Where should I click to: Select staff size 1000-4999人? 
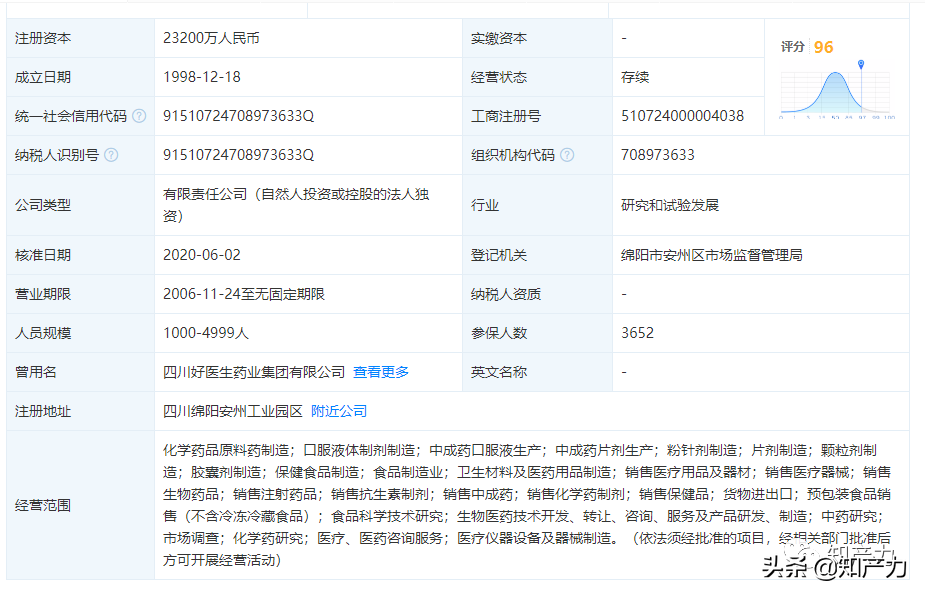206,333
